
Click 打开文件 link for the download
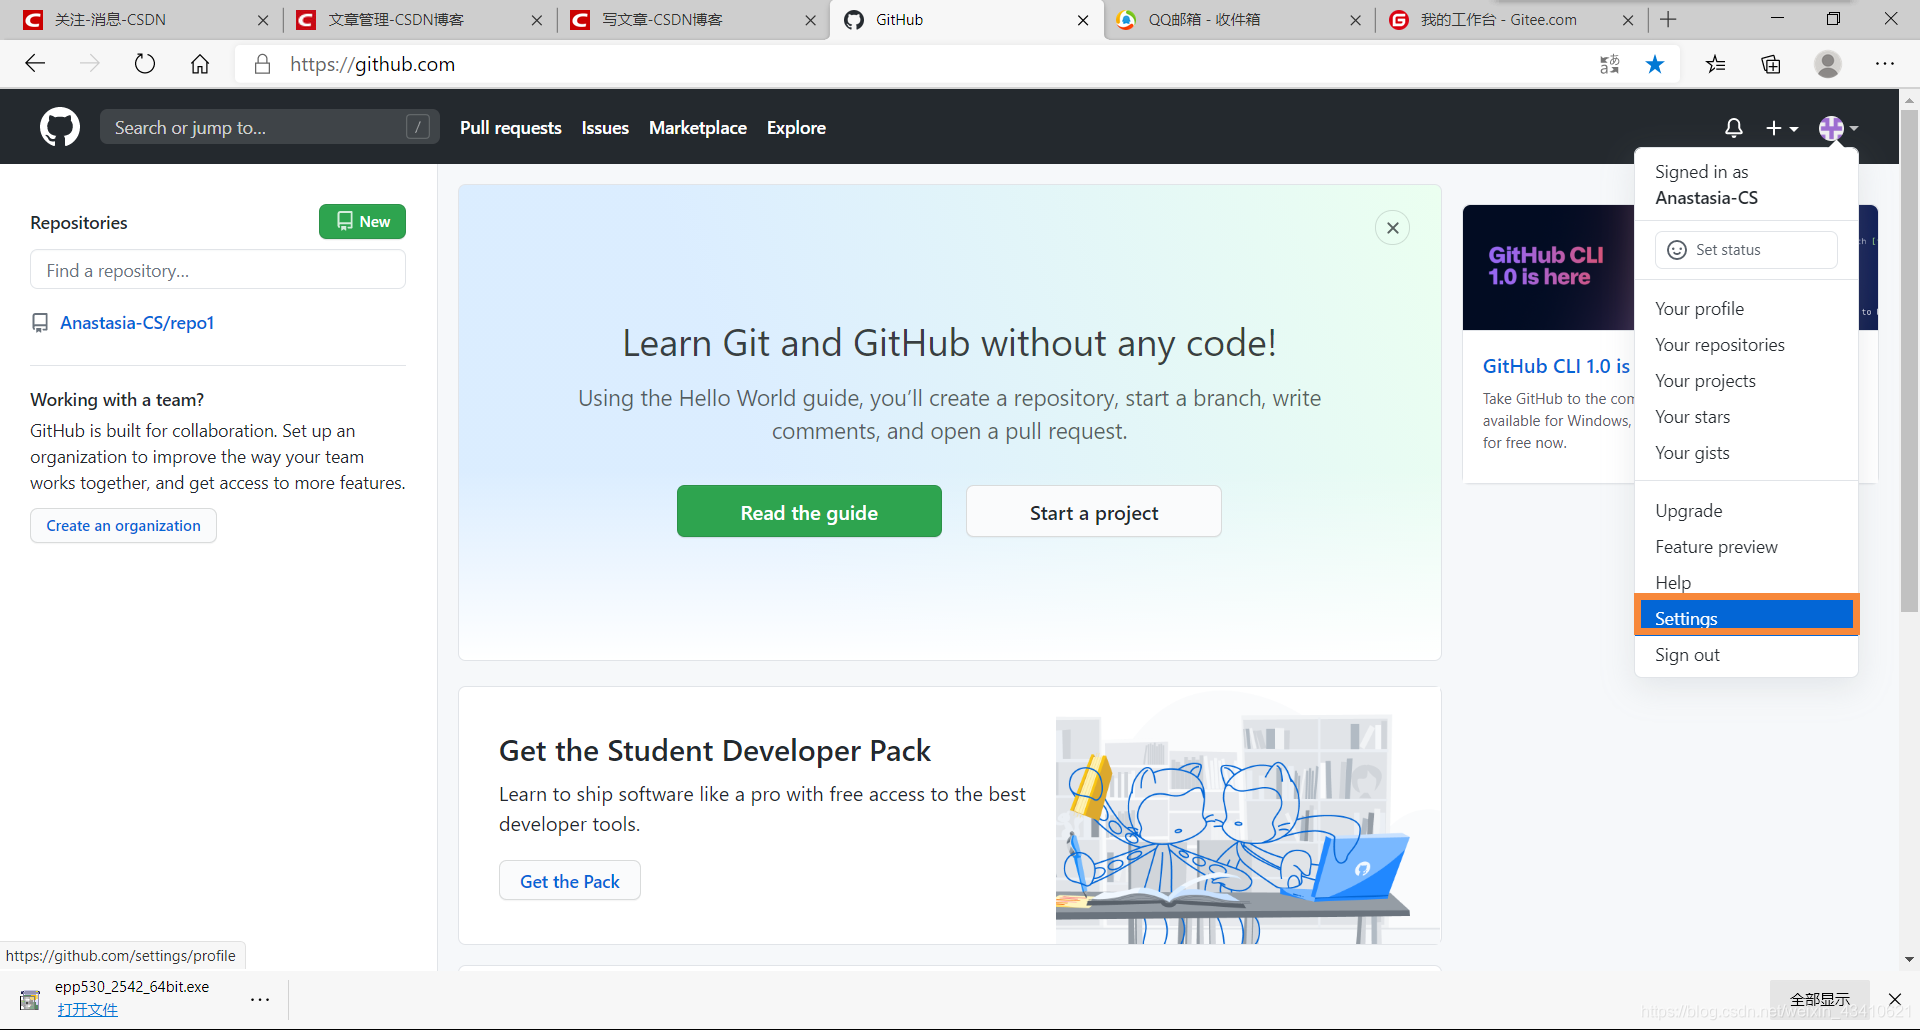coord(87,1010)
